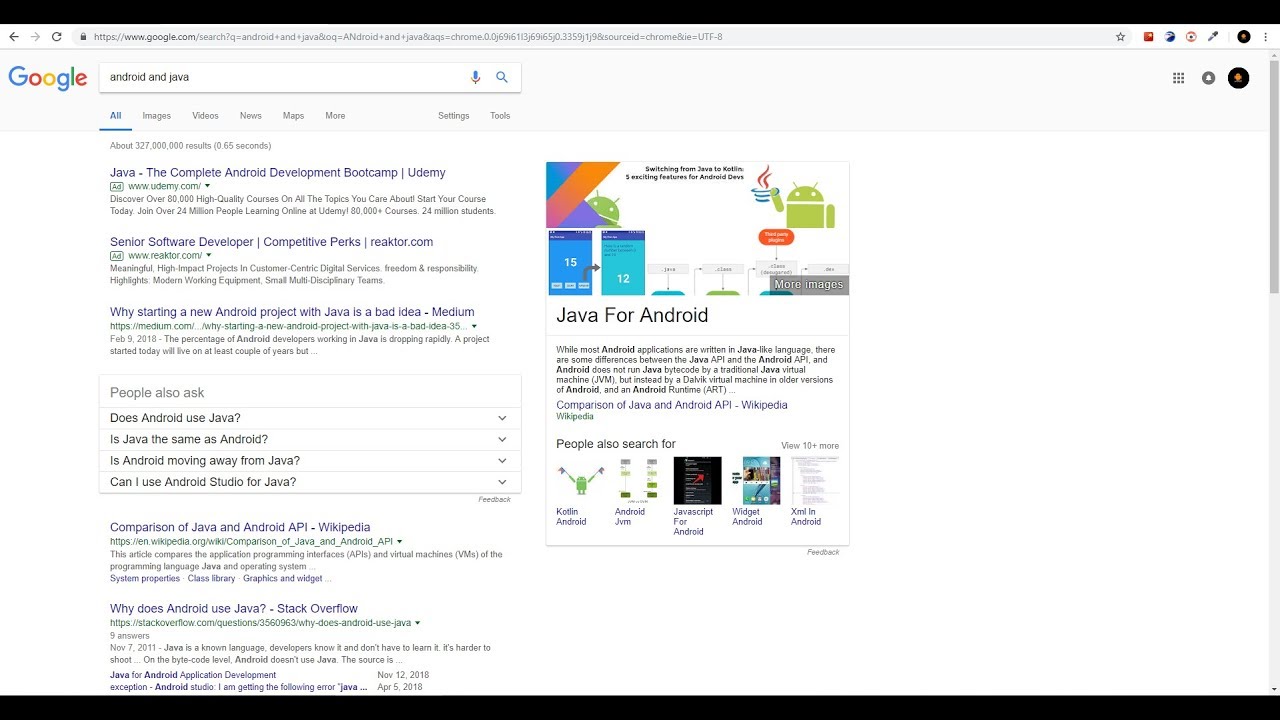This screenshot has height=720, width=1280.
Task: Expand Is Android moving away from Java?
Action: [x=310, y=460]
